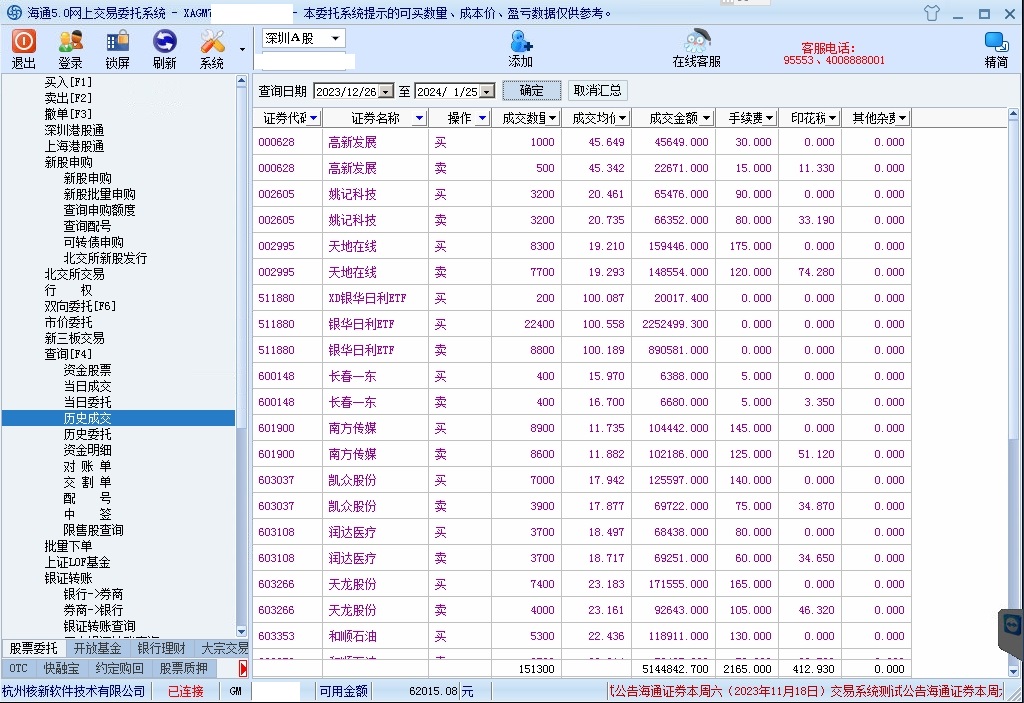Screen dimensions: 1024x703
Task: Switch to 精简 compact mode icon
Action: 996,42
